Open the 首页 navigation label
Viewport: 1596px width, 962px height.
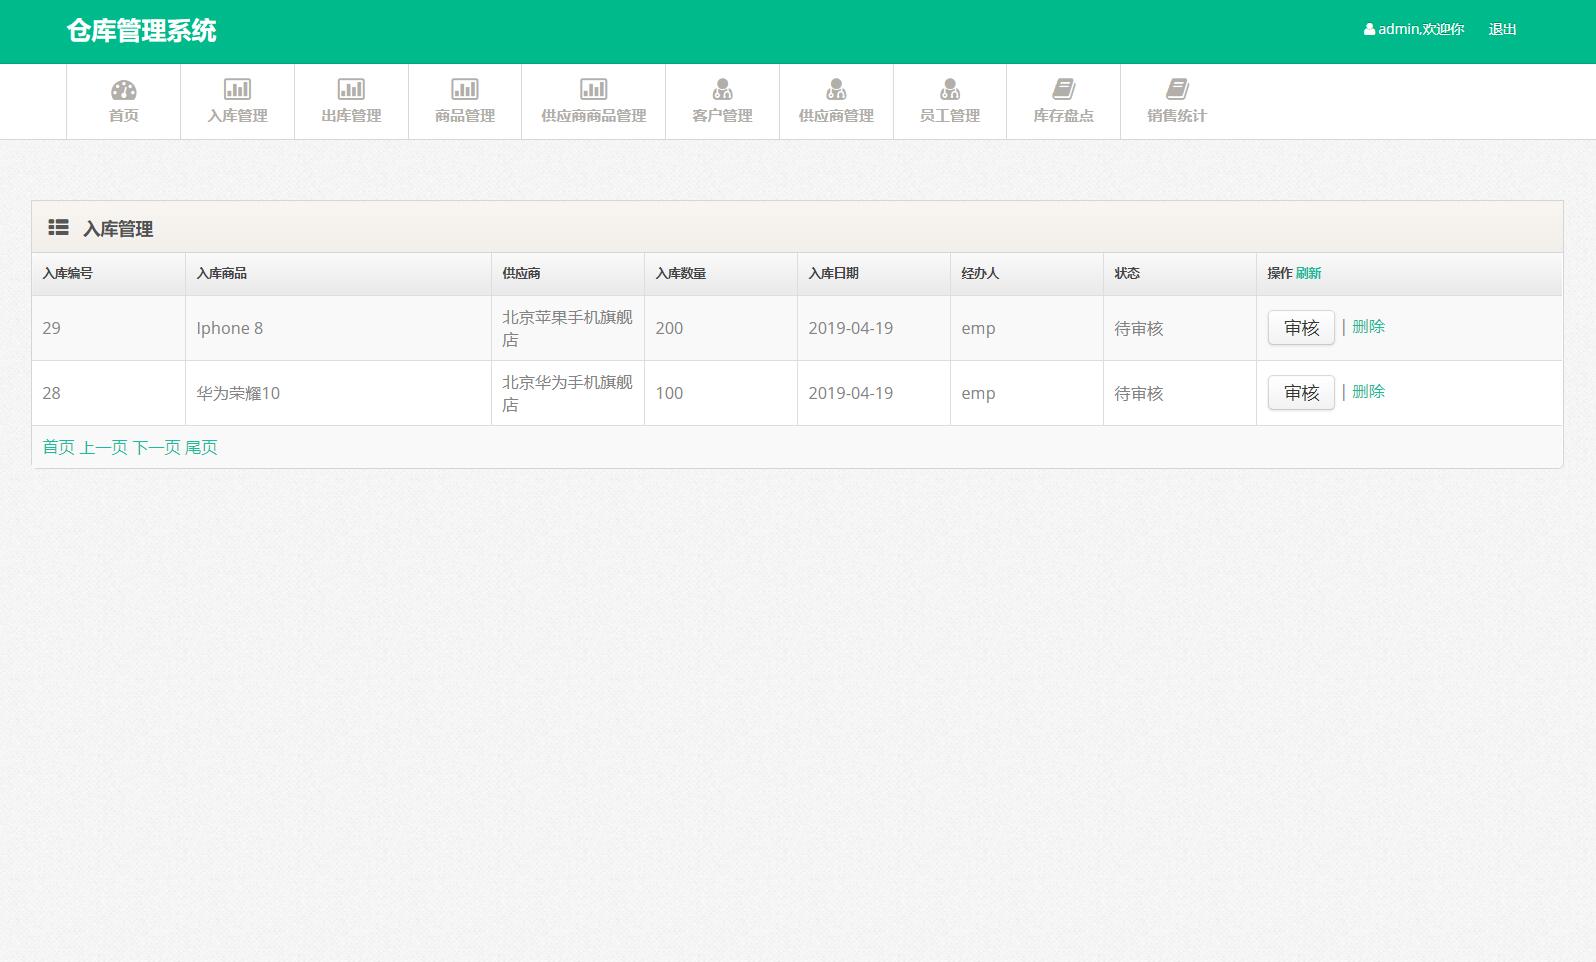[123, 116]
